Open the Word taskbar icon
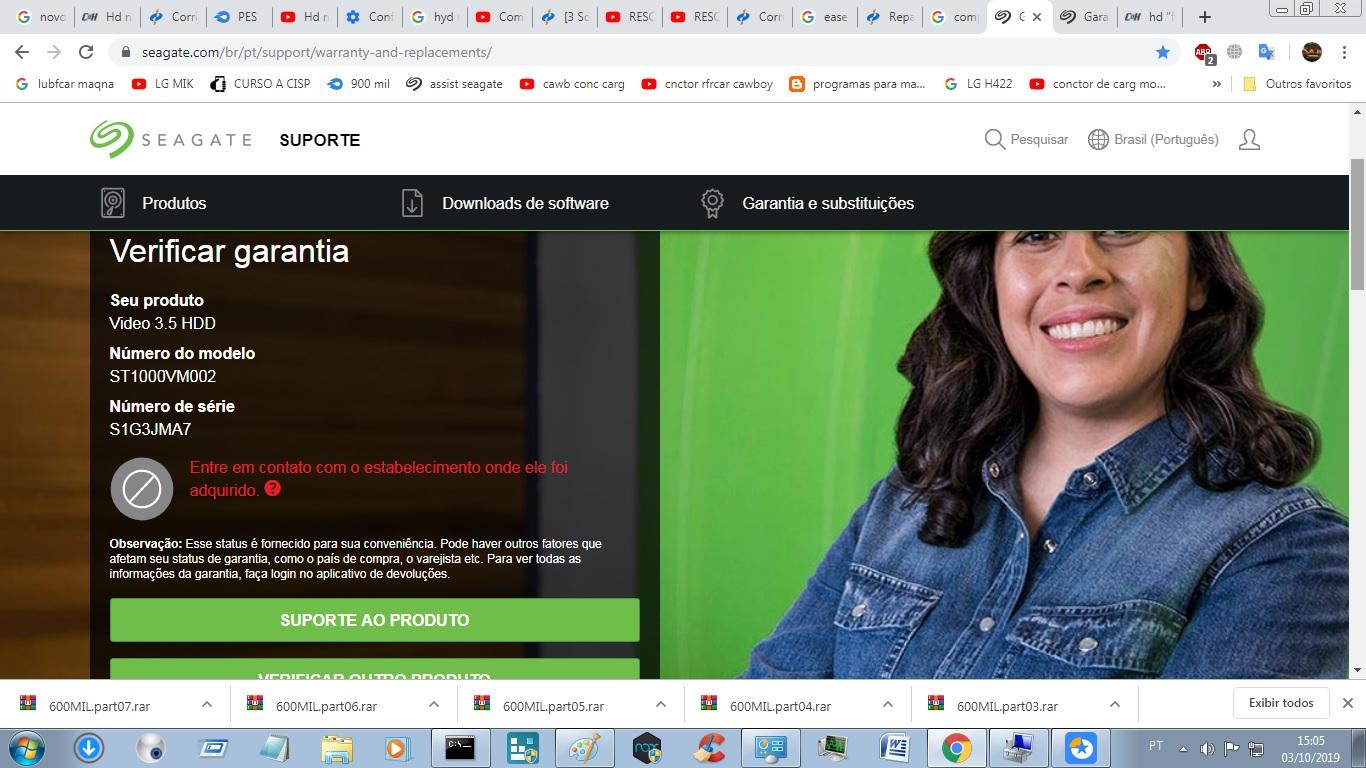Screen dimensions: 1366x768 895,747
